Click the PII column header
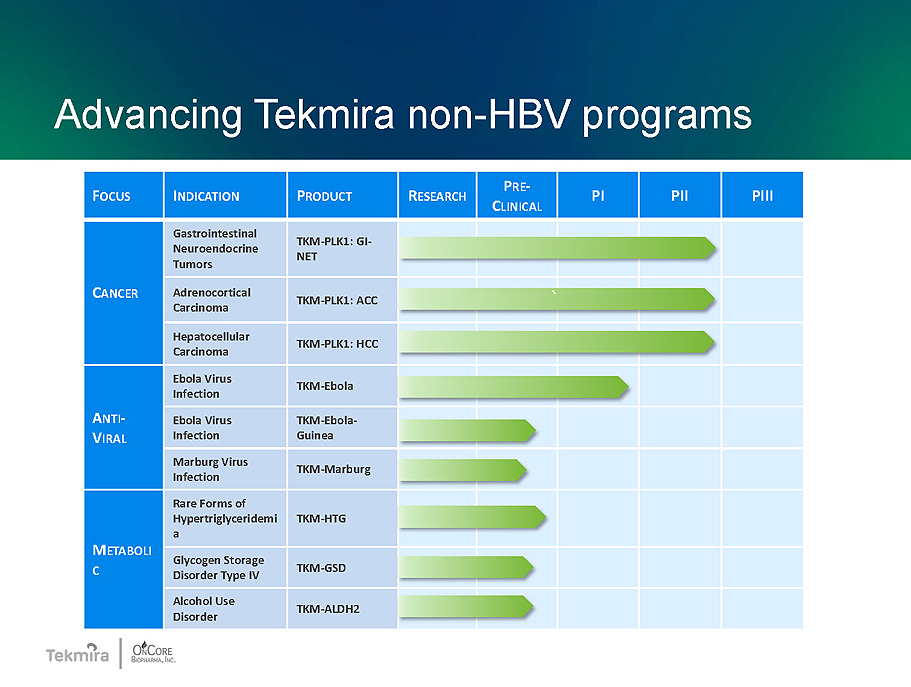 (680, 195)
